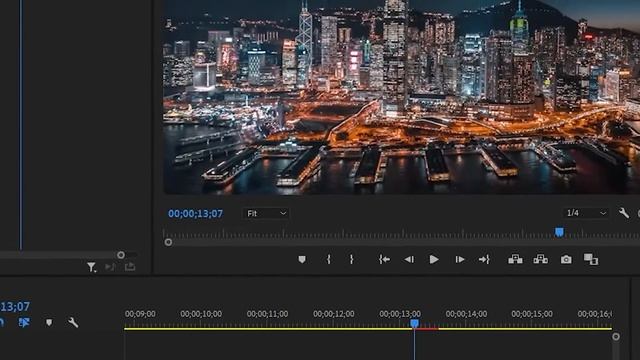The image size is (640, 360).
Task: Click the 00;00;11;00 mark on Timeline ruler
Action: 267,314
